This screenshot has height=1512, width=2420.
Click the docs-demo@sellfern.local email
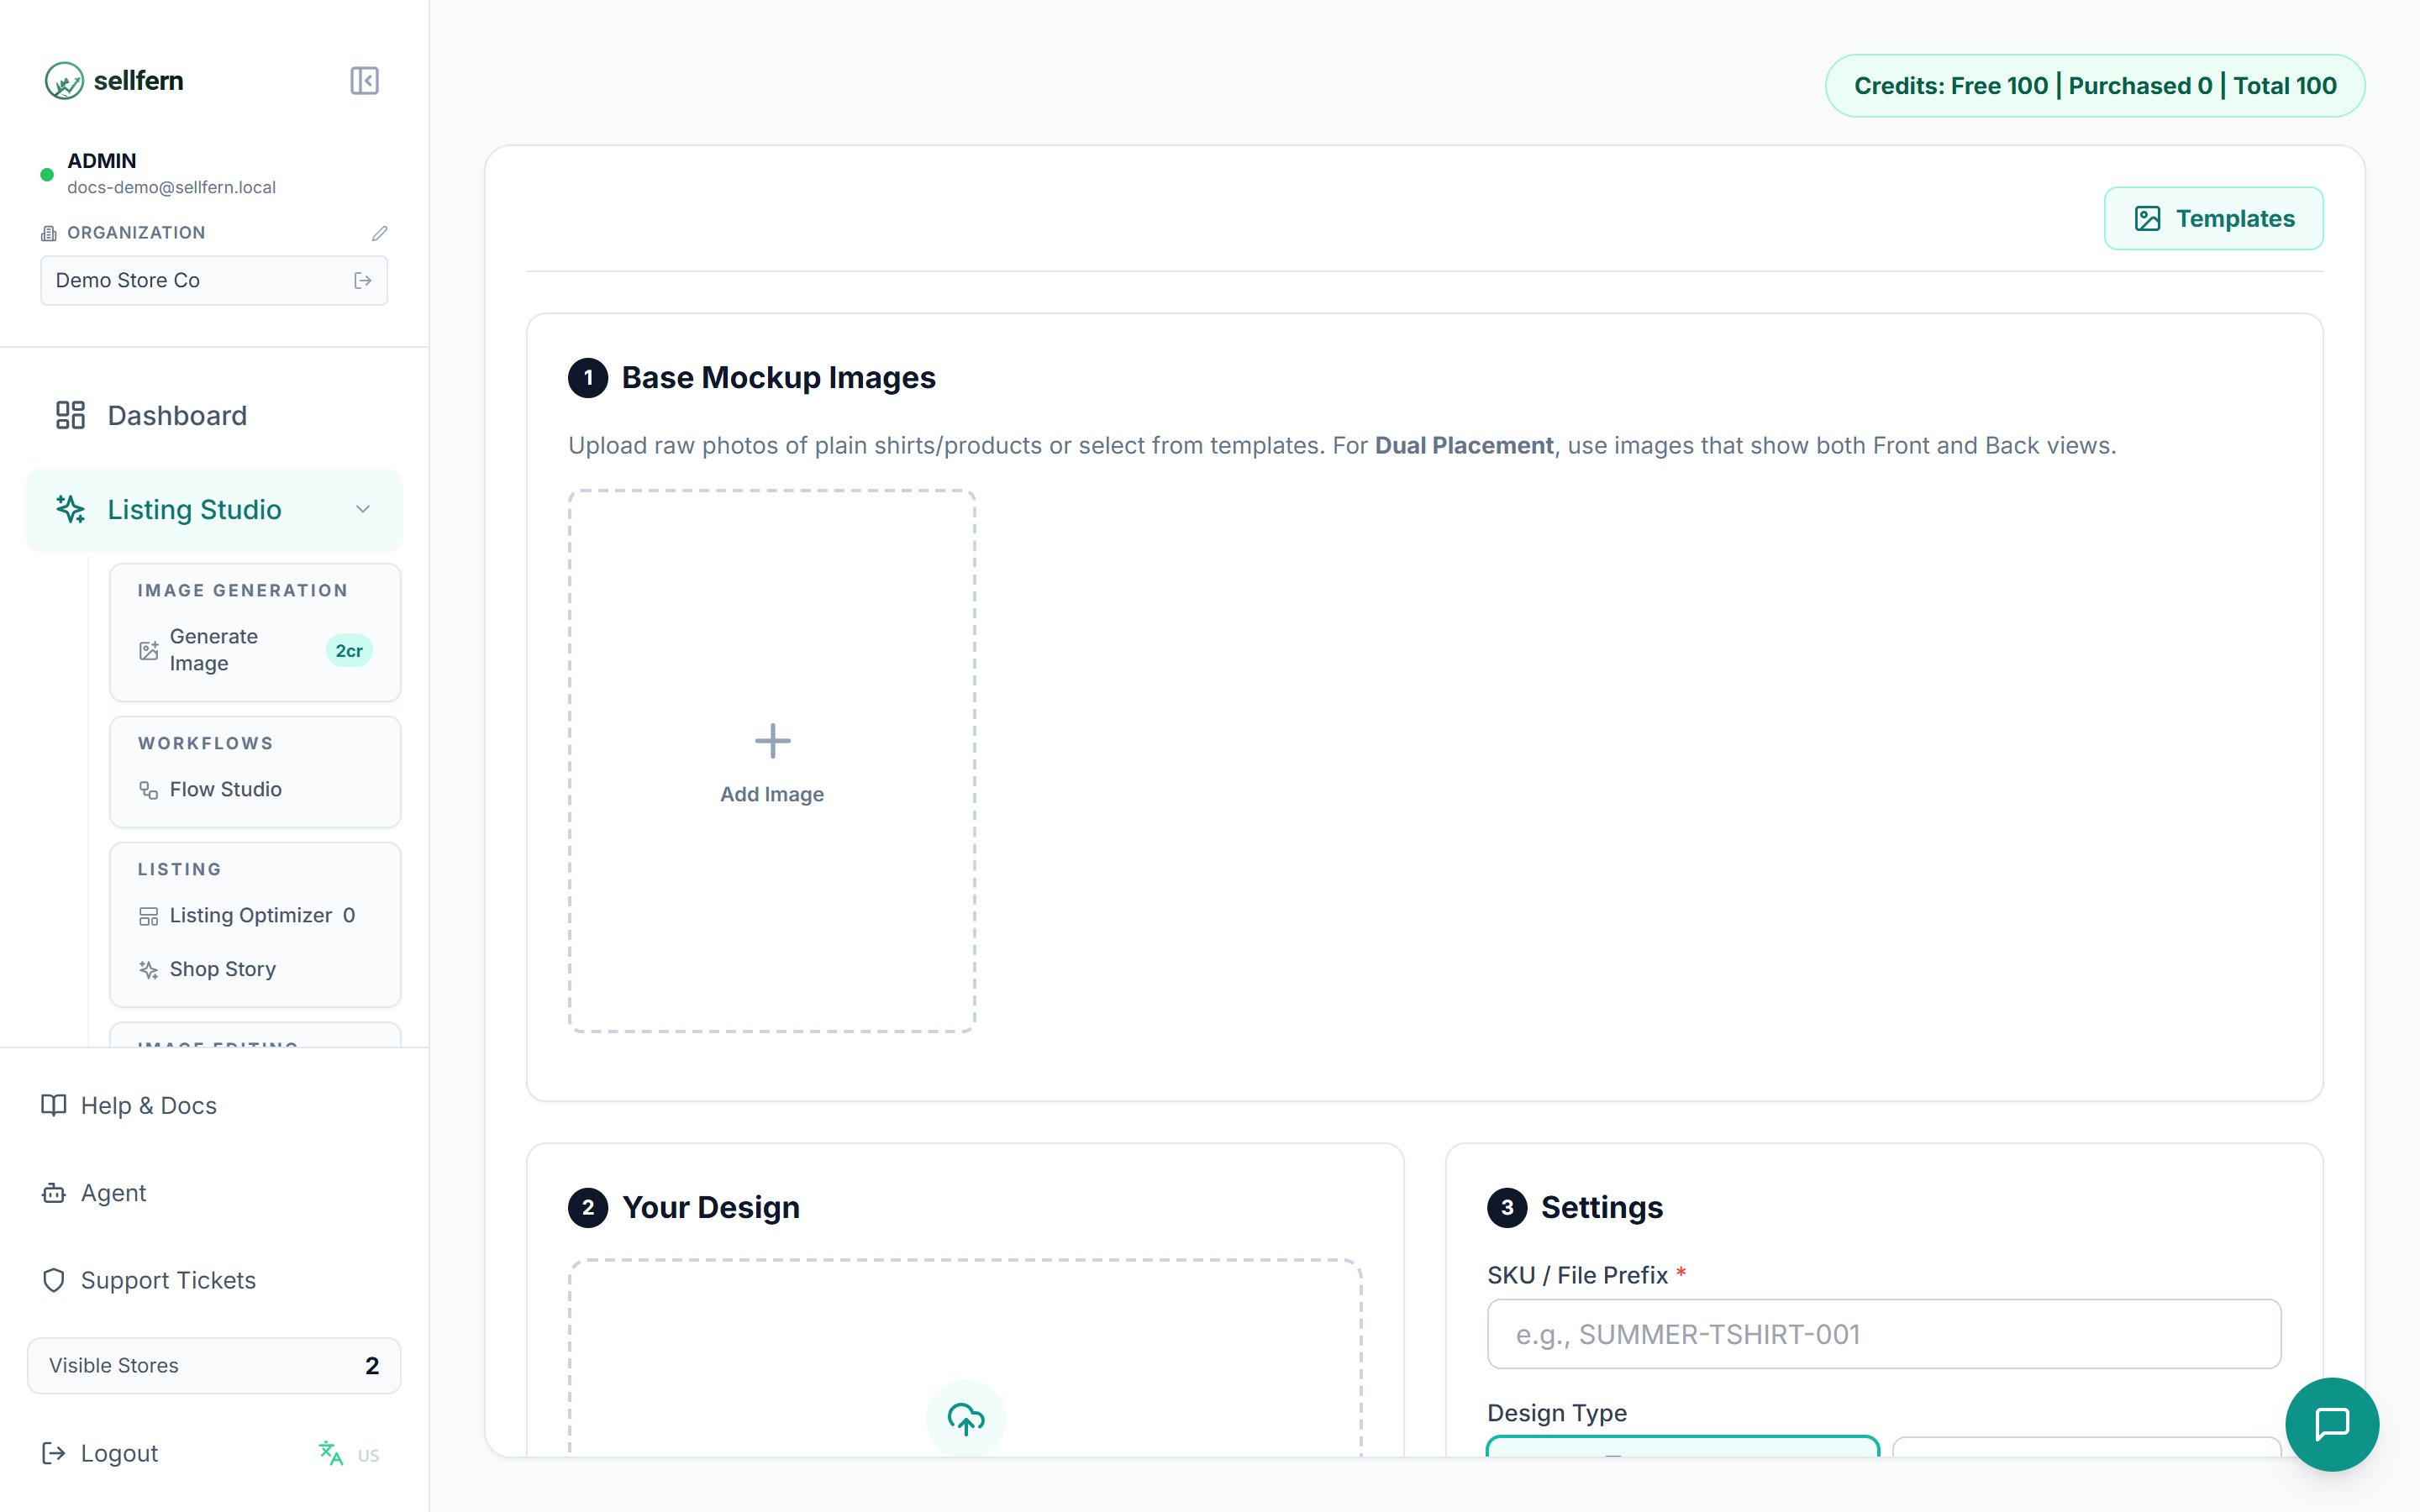[171, 188]
